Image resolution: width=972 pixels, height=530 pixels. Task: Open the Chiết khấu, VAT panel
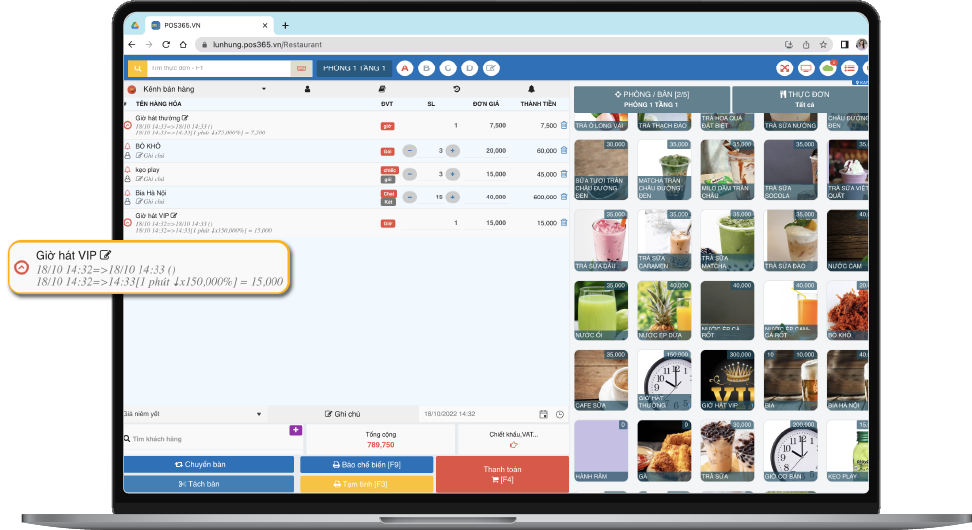click(513, 439)
